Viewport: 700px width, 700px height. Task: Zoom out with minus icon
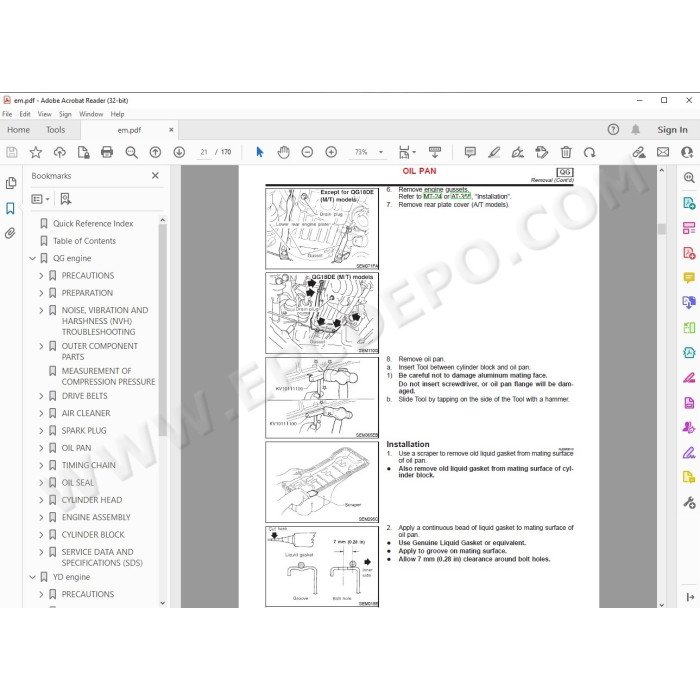coord(307,152)
